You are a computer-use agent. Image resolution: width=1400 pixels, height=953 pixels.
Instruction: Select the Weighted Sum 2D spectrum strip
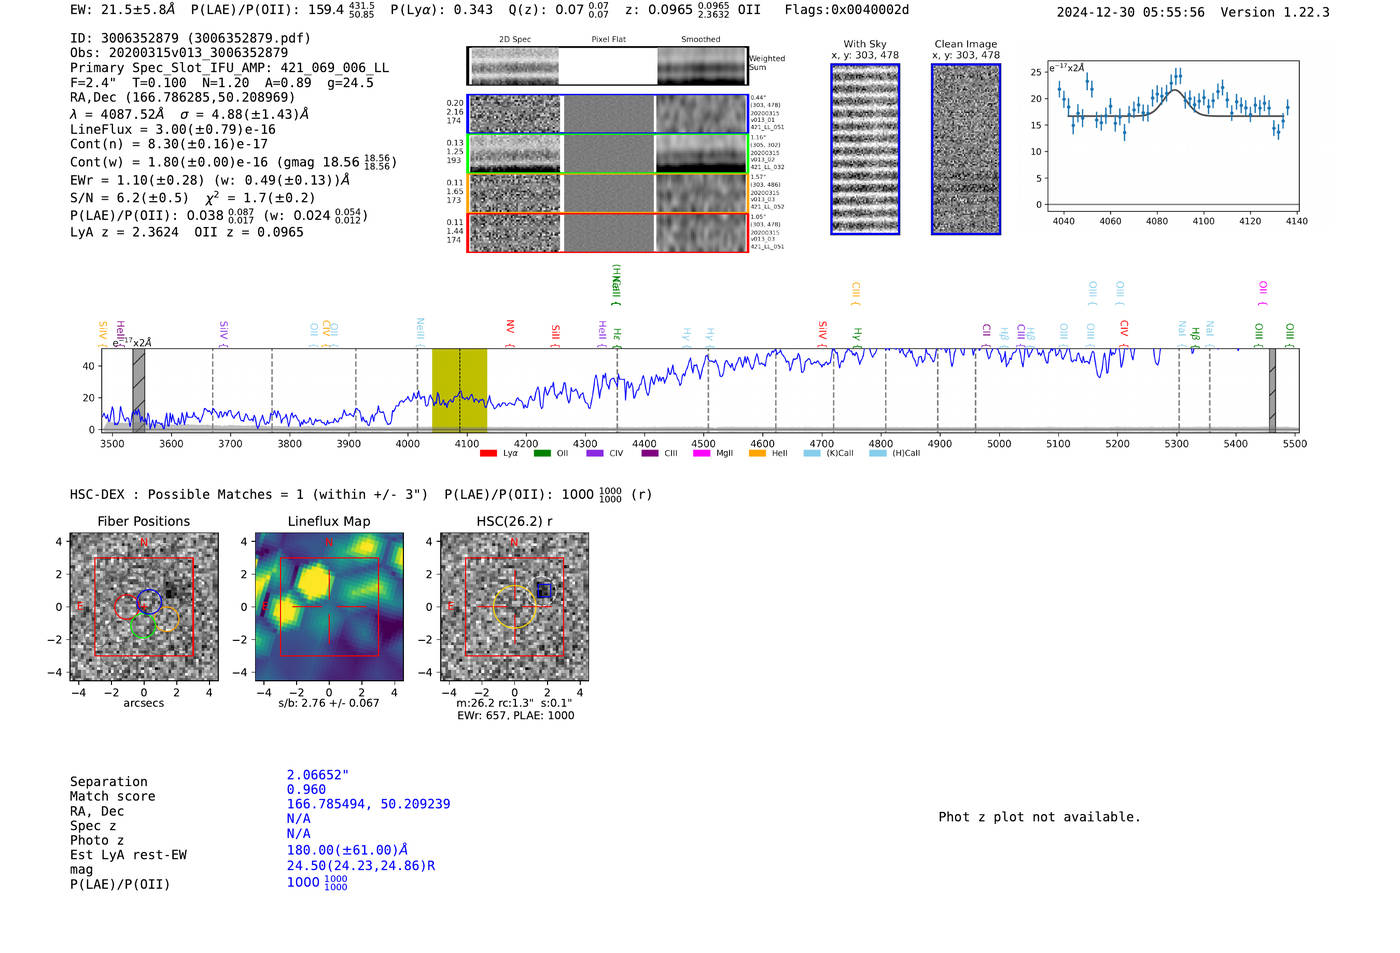click(607, 66)
